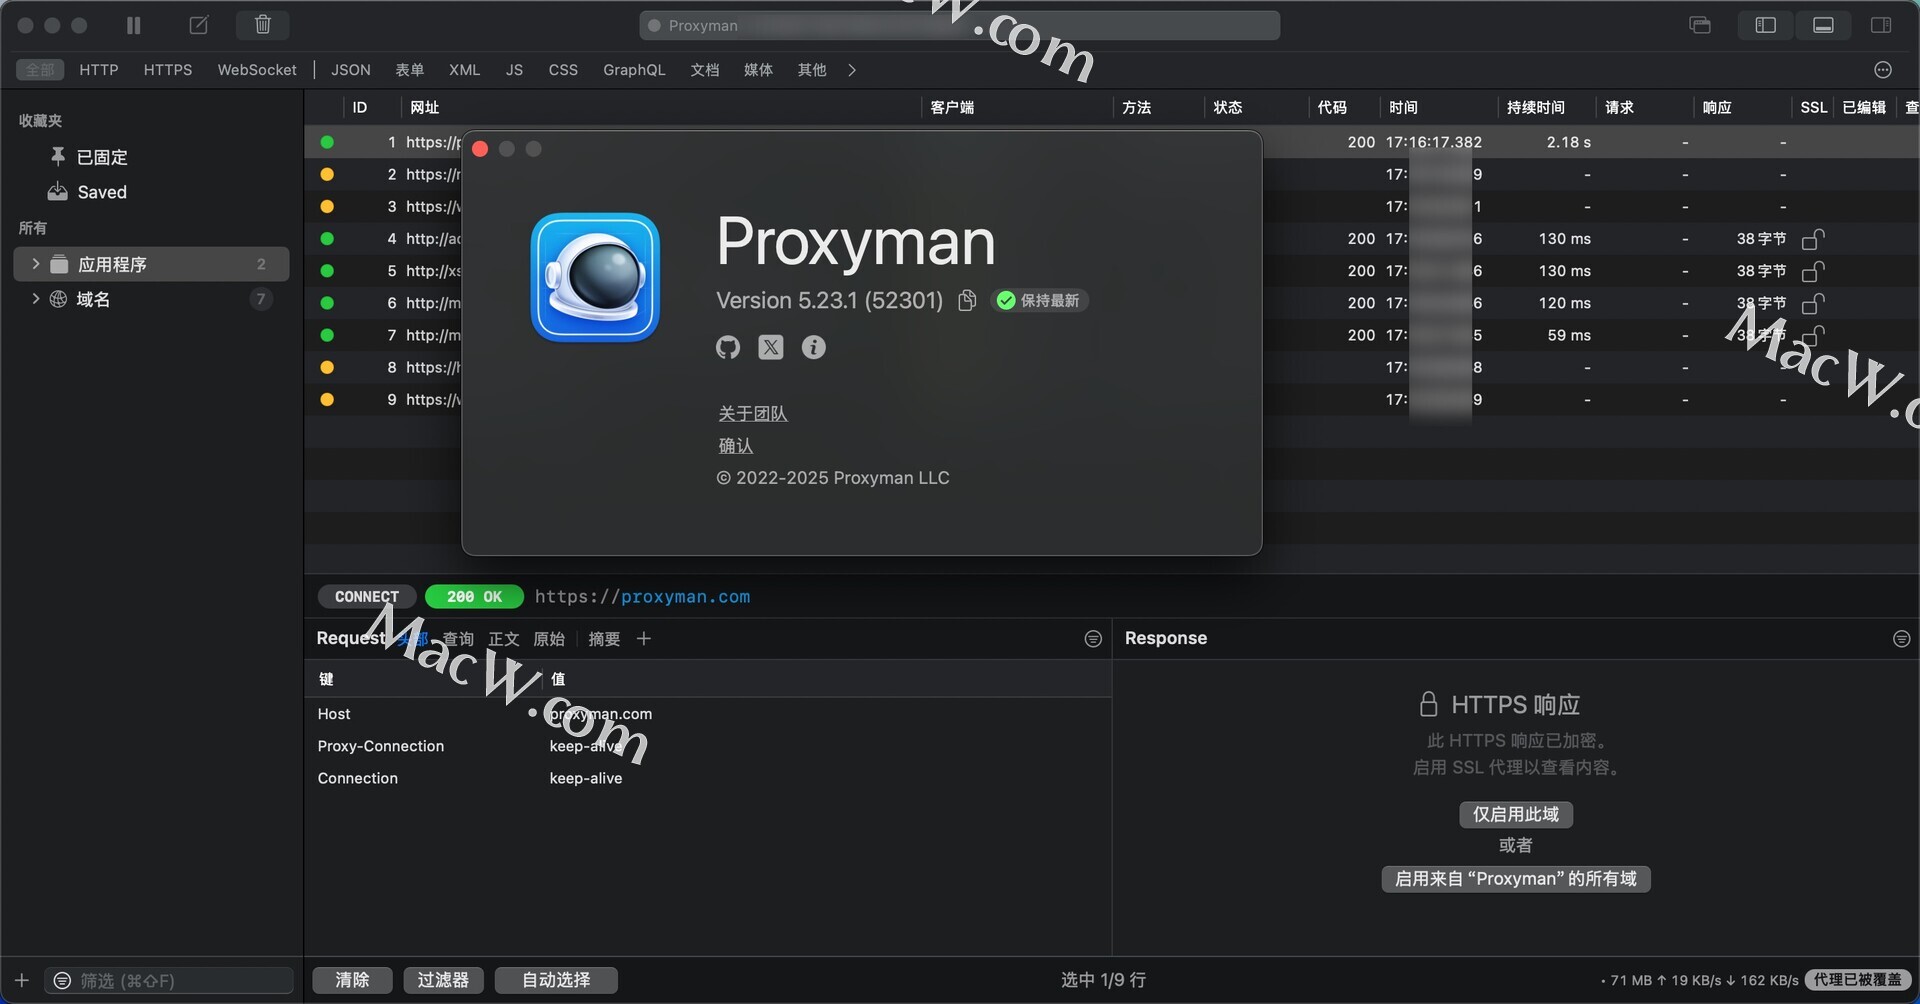Open the filter options icon in the search field
Image resolution: width=1920 pixels, height=1004 pixels.
point(62,981)
